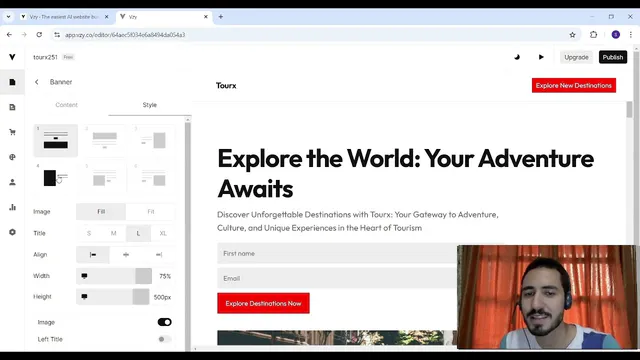
Task: Set alignment to center
Action: 126,255
